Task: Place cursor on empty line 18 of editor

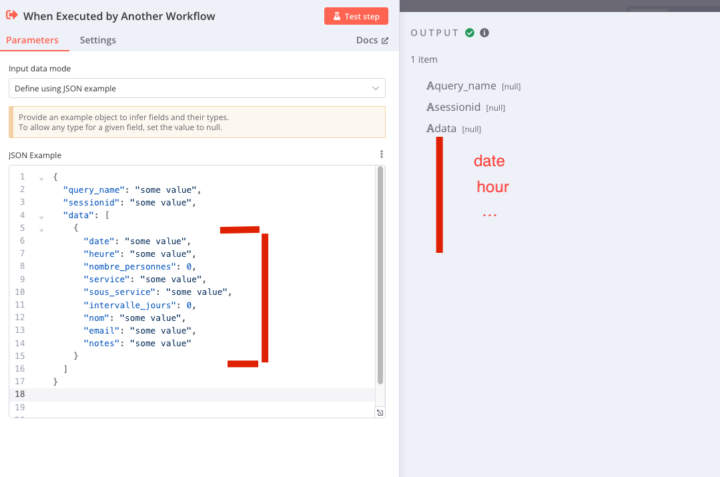Action: [192, 394]
